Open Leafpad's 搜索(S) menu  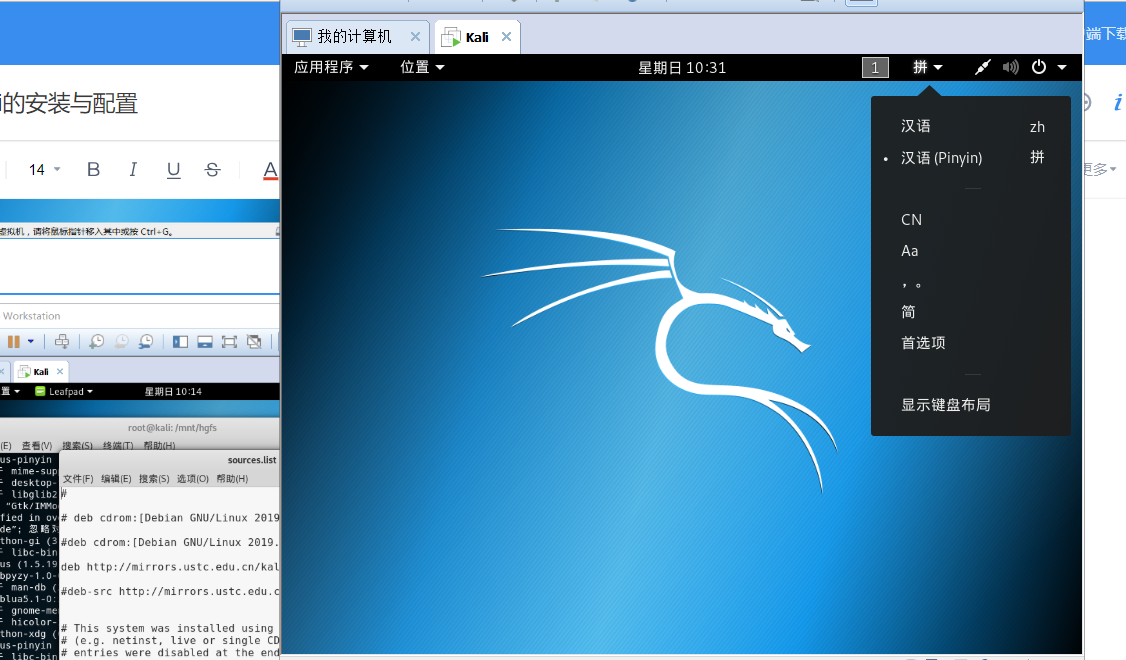click(154, 478)
